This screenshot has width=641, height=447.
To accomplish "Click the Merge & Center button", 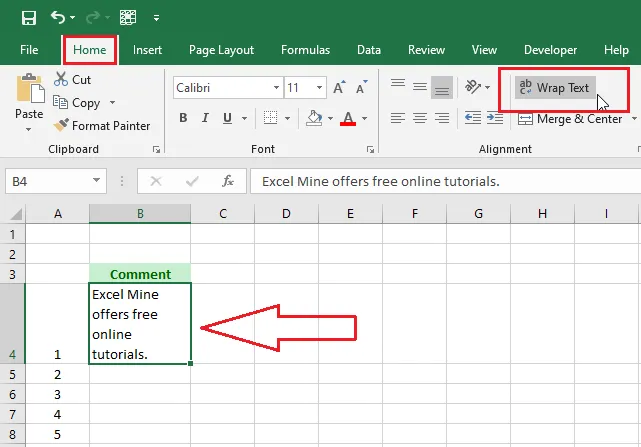I will click(x=570, y=119).
